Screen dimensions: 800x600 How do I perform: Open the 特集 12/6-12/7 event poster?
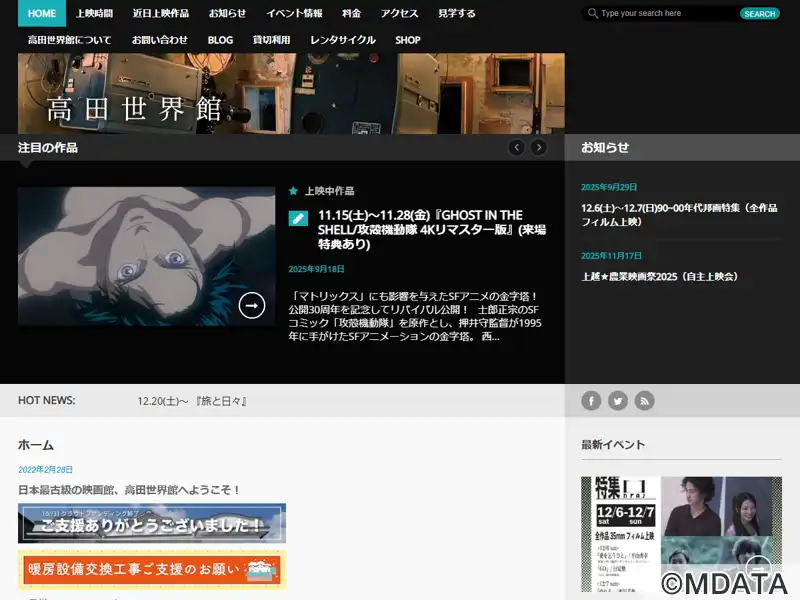pyautogui.click(x=681, y=534)
